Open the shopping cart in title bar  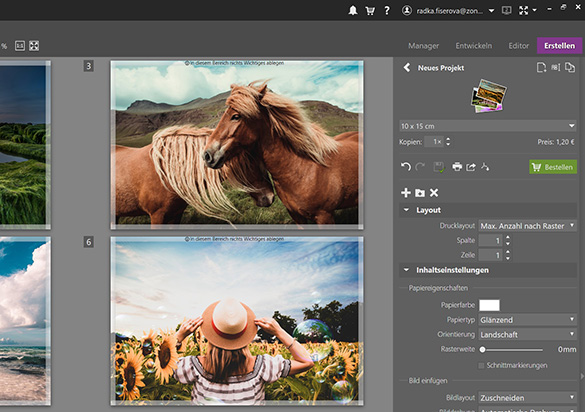click(x=370, y=10)
